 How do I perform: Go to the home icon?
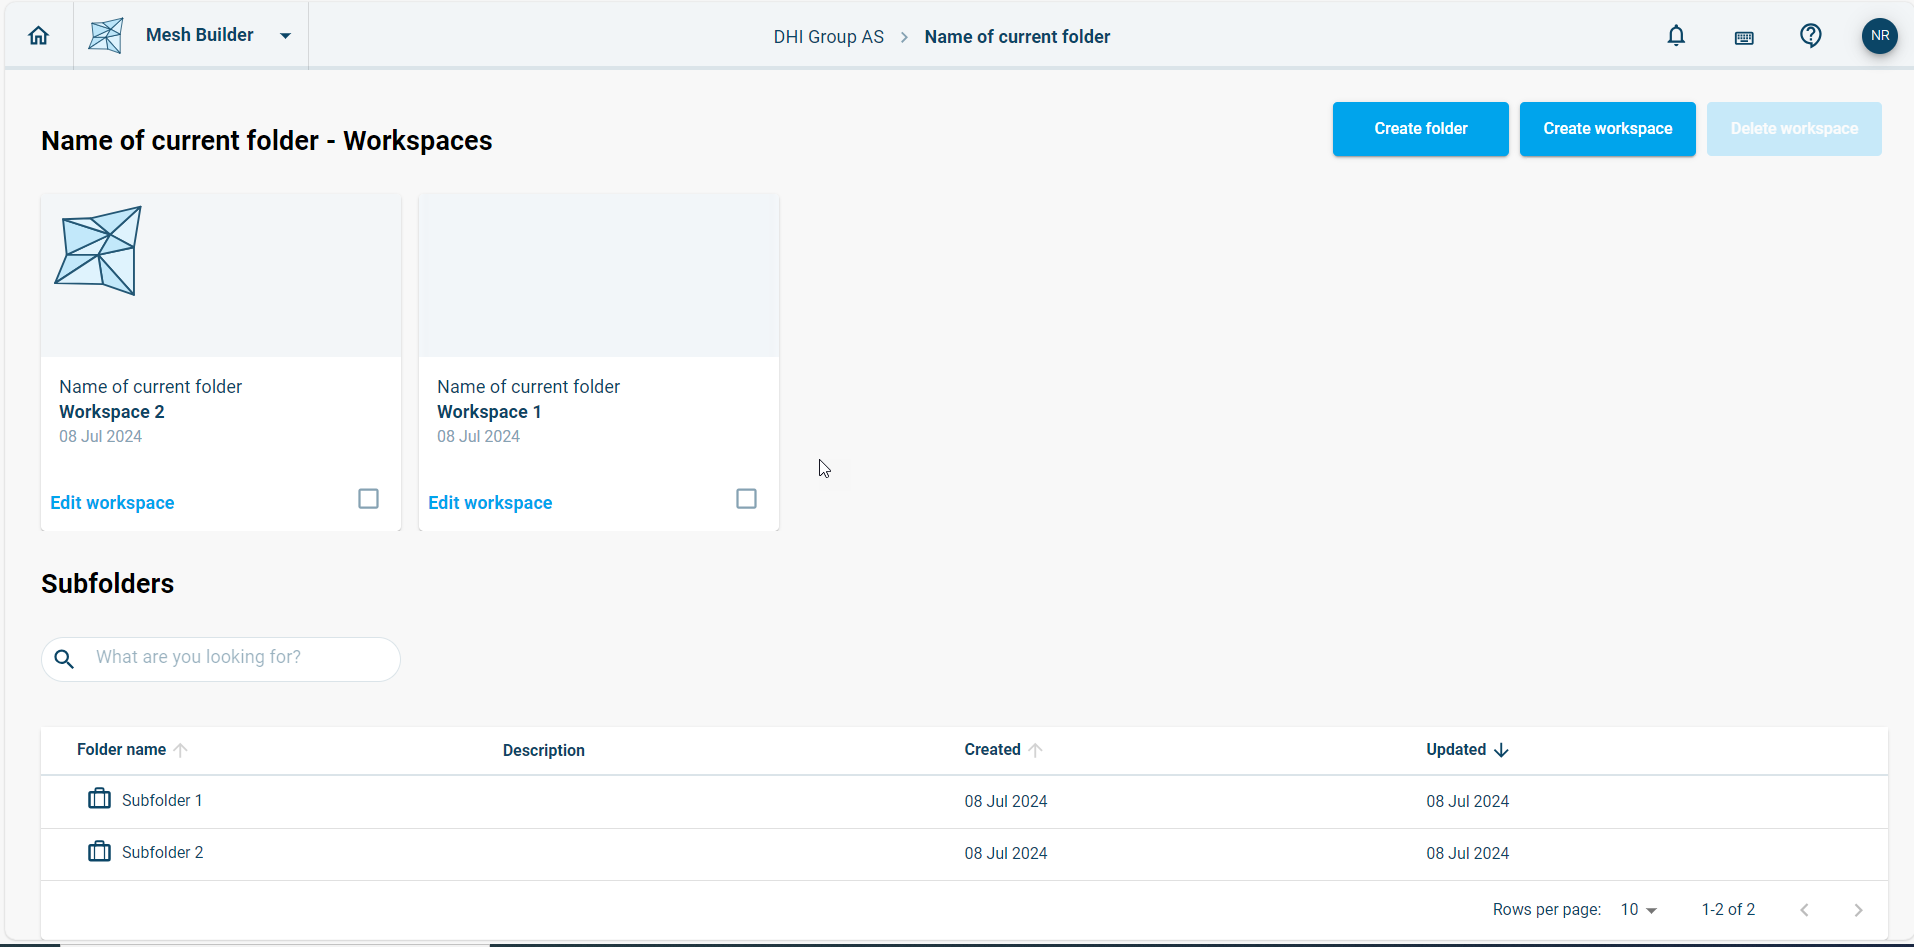click(38, 36)
